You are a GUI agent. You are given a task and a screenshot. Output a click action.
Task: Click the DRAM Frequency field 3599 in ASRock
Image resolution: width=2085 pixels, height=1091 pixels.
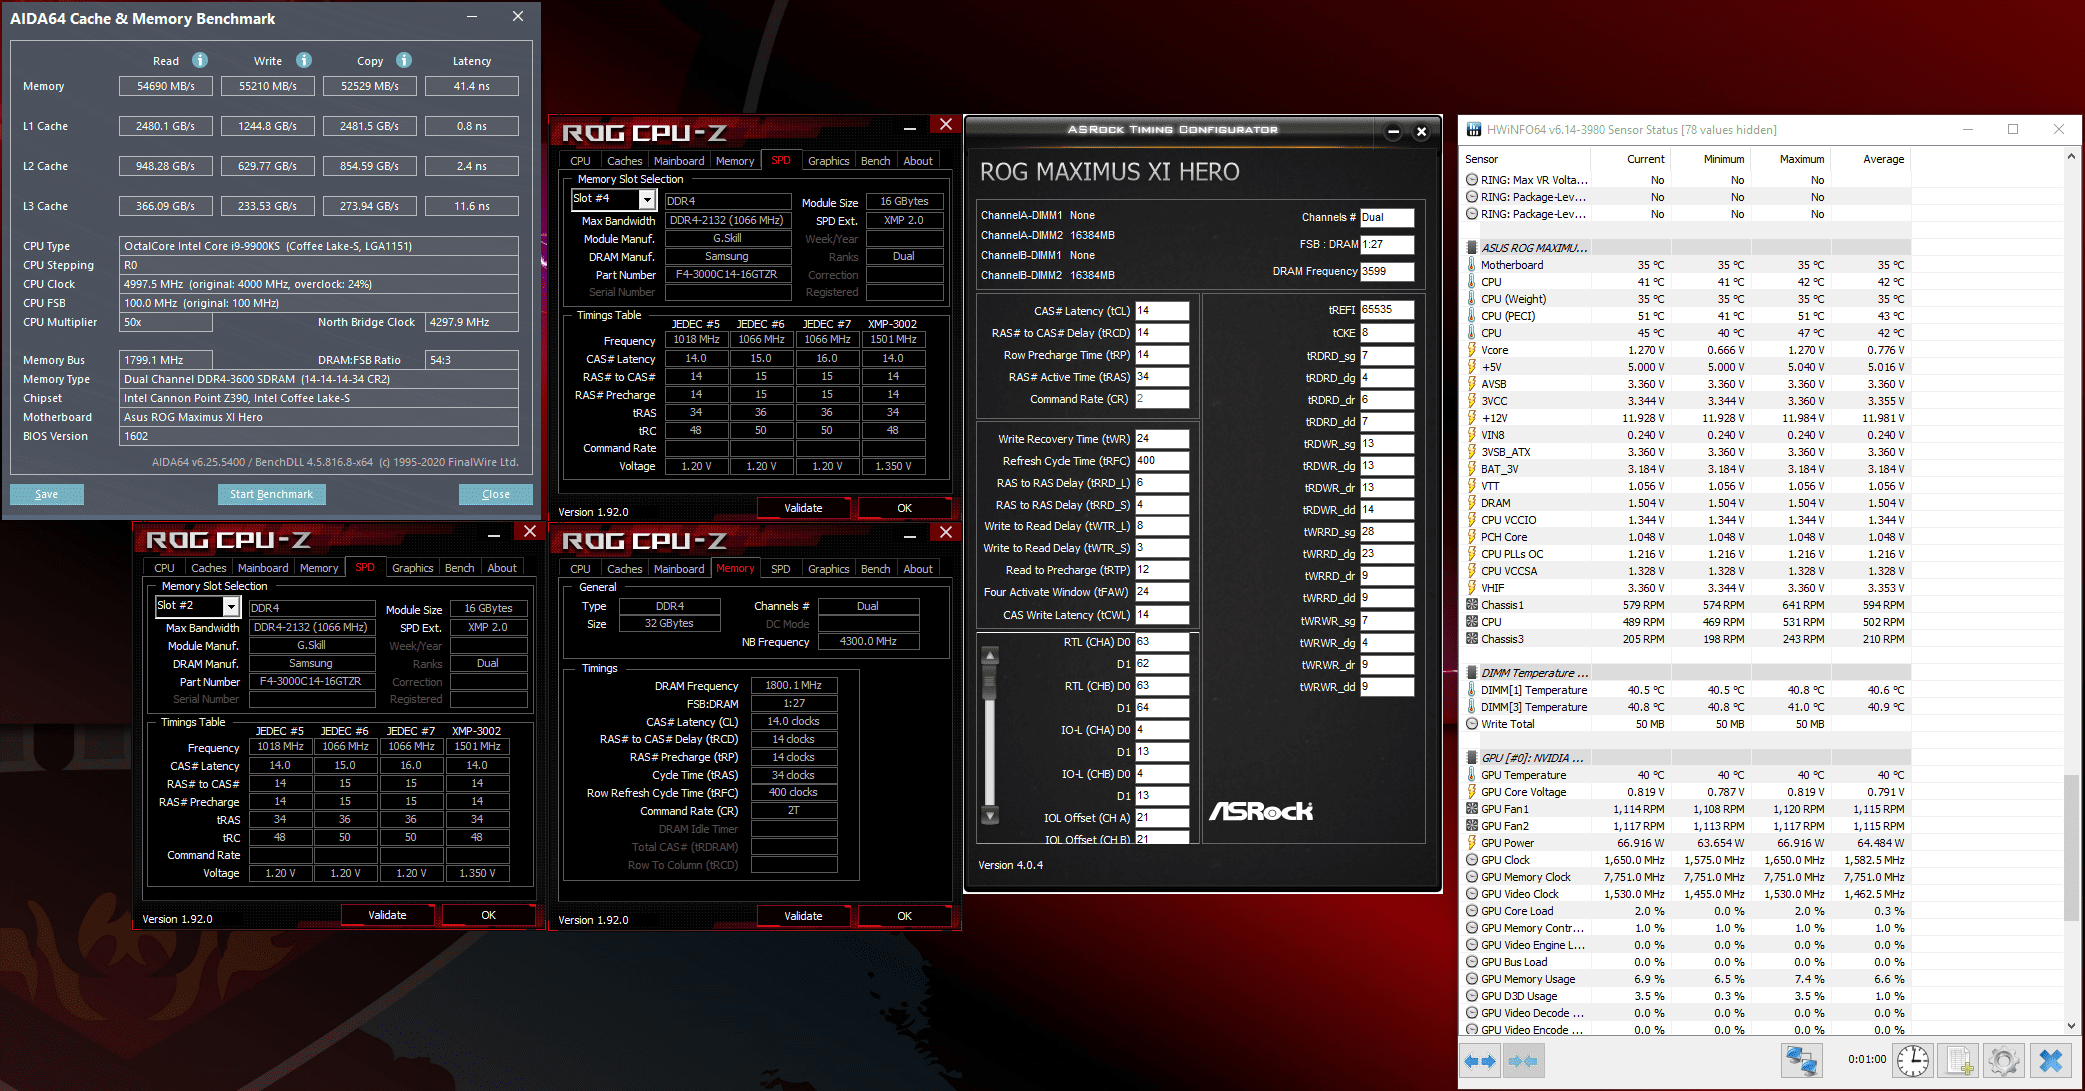(x=1387, y=271)
